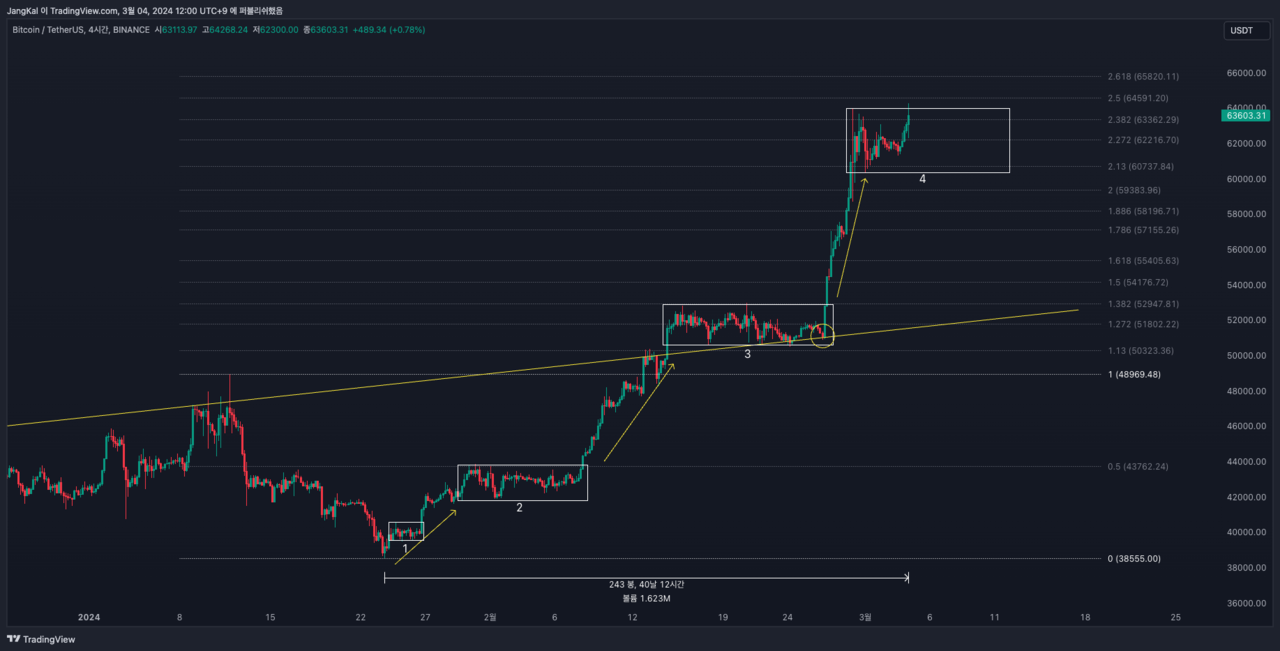Click the number 3 label under the rectangle
The image size is (1280, 651).
click(x=747, y=353)
